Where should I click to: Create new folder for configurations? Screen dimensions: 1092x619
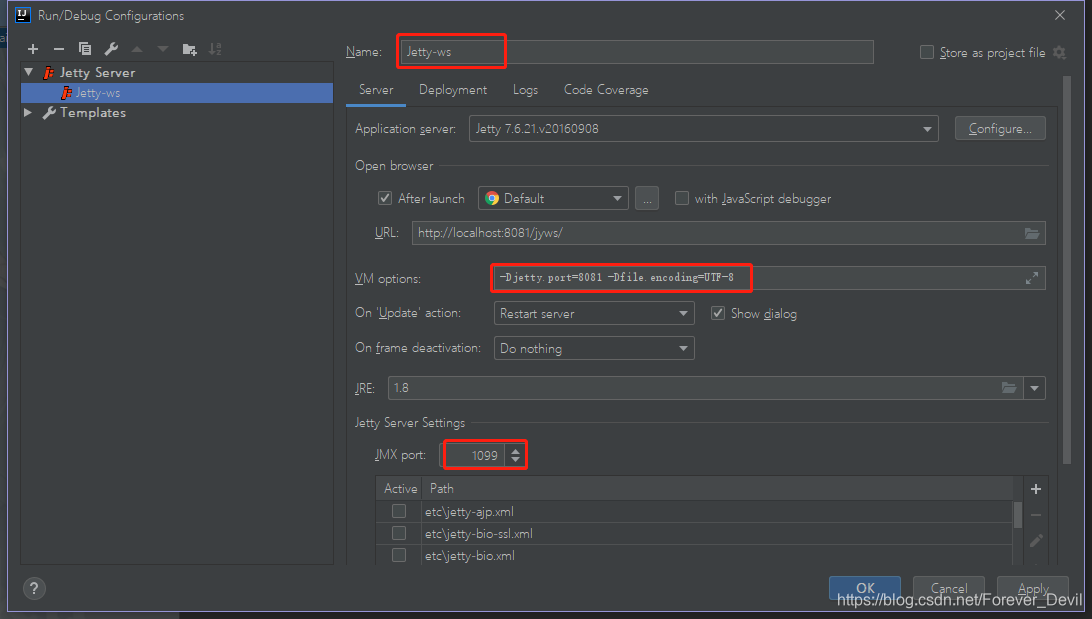(x=189, y=49)
